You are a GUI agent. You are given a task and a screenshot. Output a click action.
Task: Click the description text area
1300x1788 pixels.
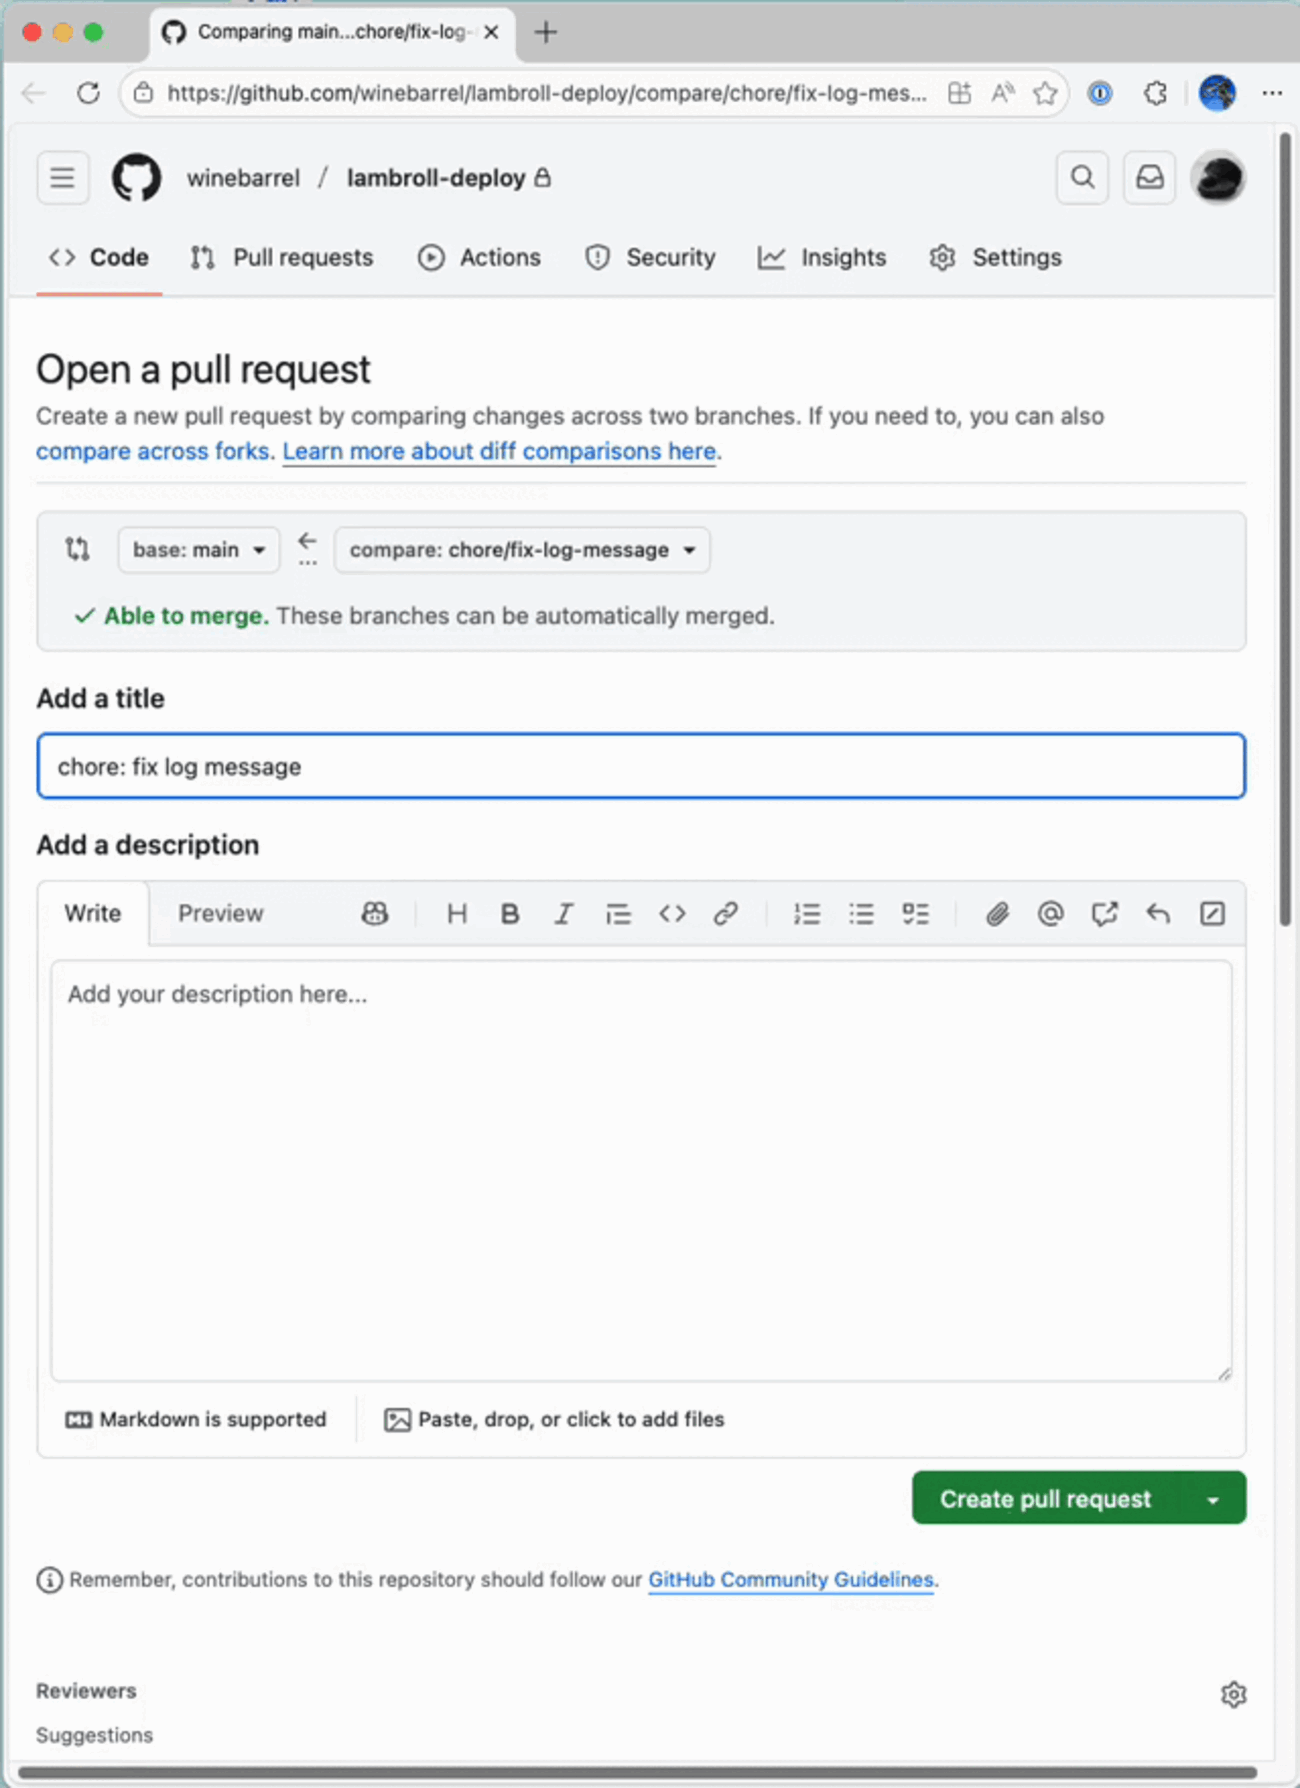point(641,1170)
